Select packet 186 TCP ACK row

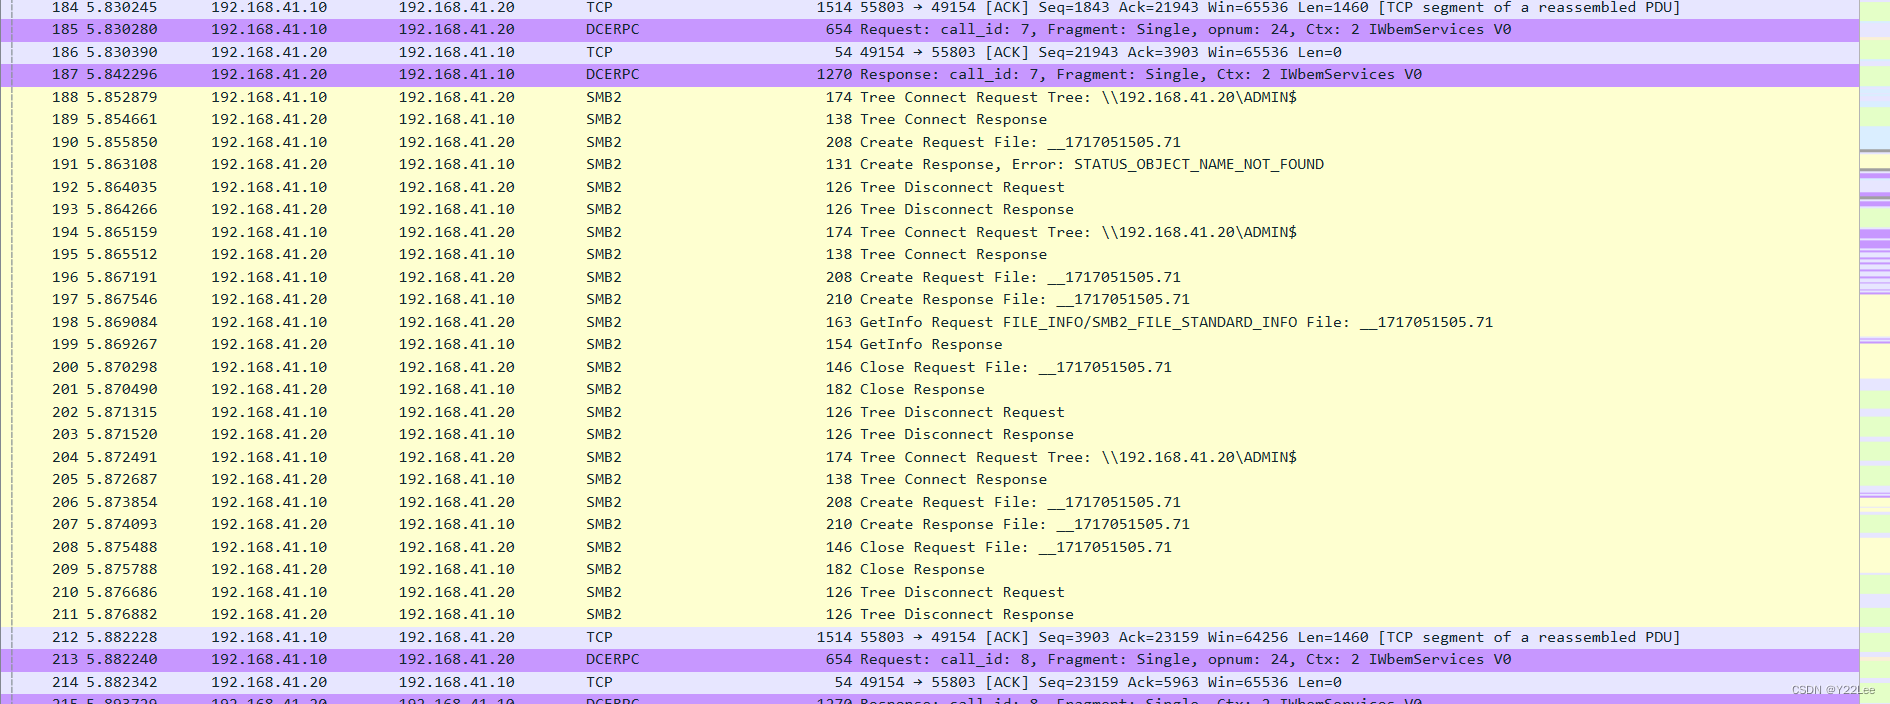(x=930, y=52)
